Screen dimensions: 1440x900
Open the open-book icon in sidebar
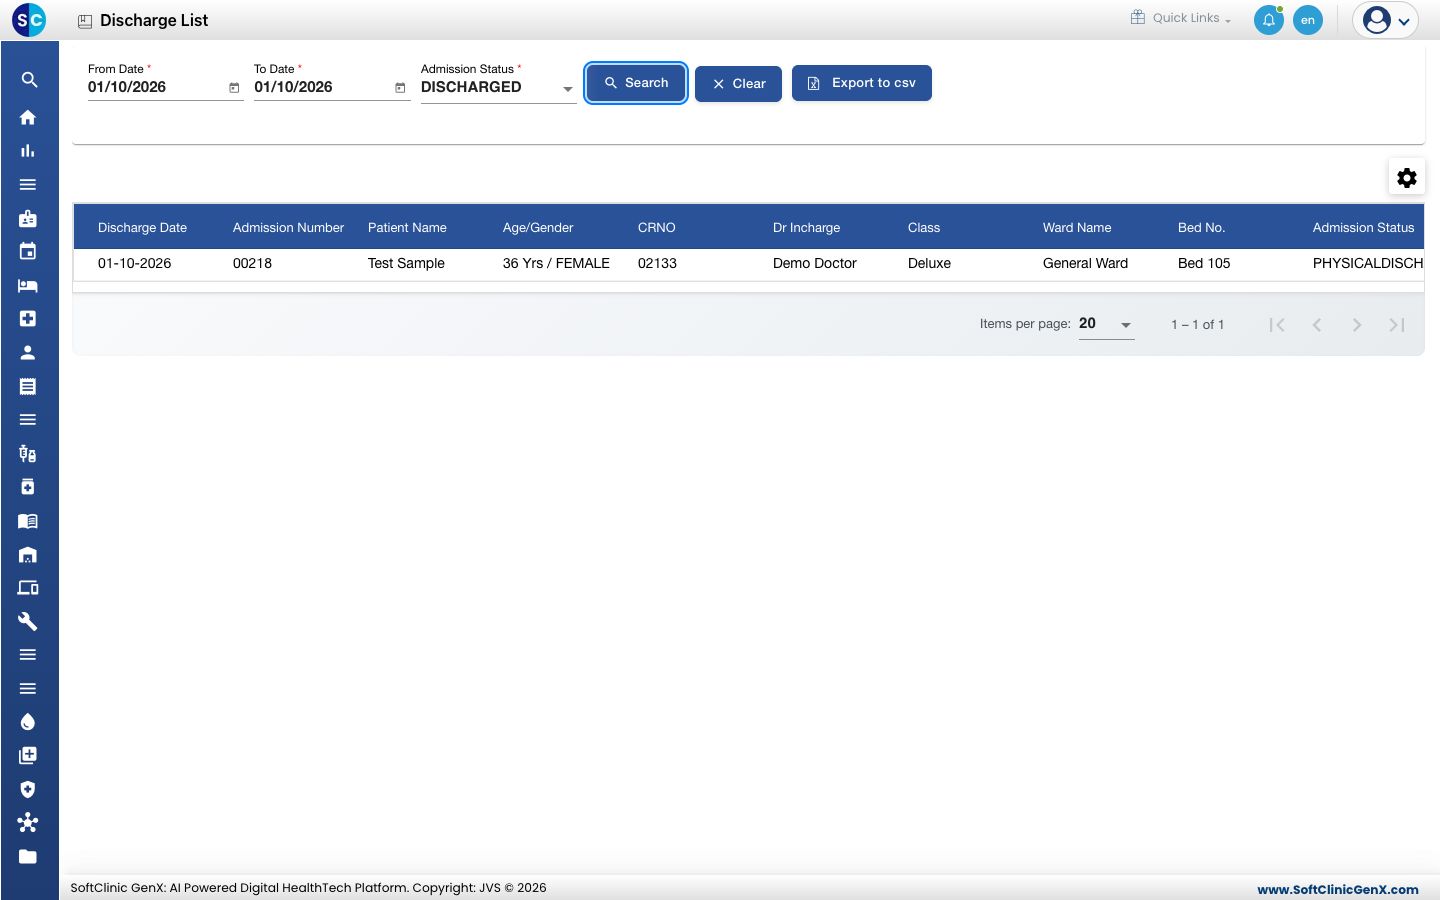coord(28,521)
